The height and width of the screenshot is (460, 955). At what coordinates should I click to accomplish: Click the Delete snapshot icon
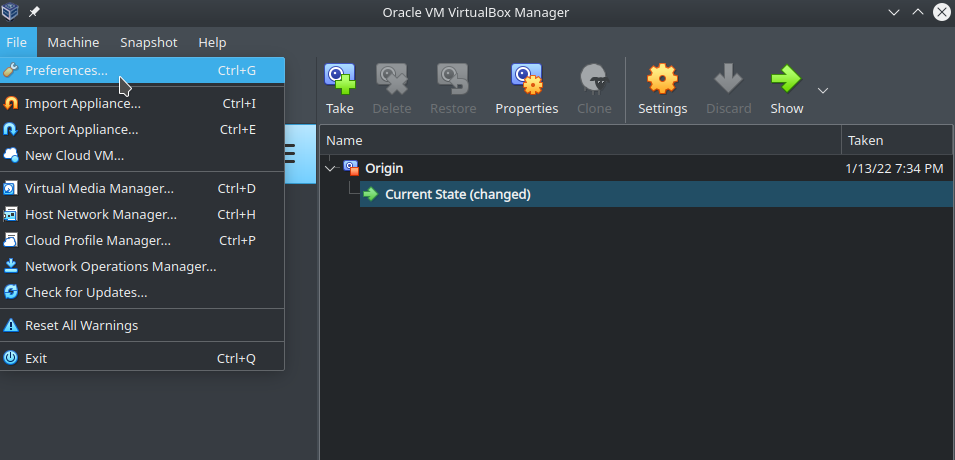tap(392, 79)
